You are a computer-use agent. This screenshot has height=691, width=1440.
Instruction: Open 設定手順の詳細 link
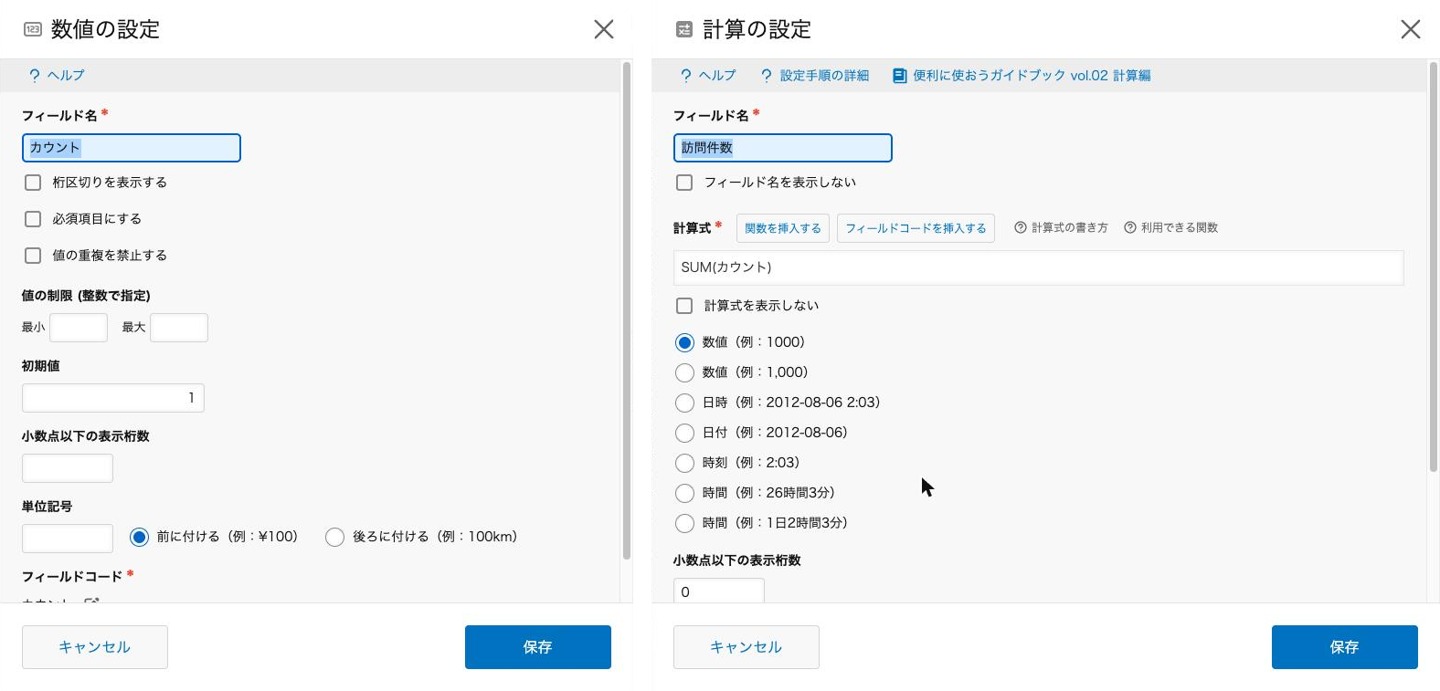(824, 75)
